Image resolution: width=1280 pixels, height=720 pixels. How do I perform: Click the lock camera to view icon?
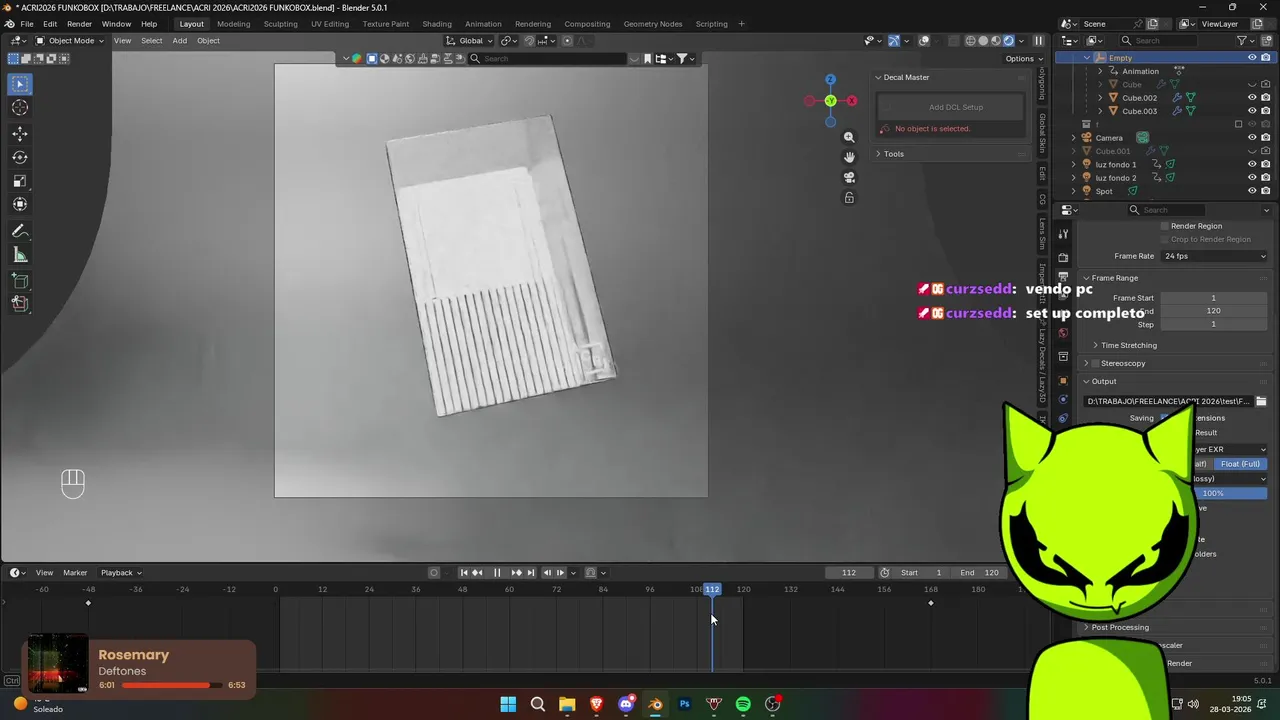pyautogui.click(x=849, y=198)
